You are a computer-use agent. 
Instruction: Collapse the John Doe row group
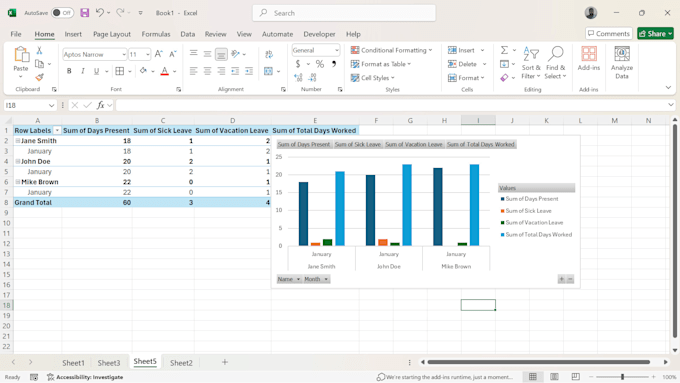click(18, 161)
